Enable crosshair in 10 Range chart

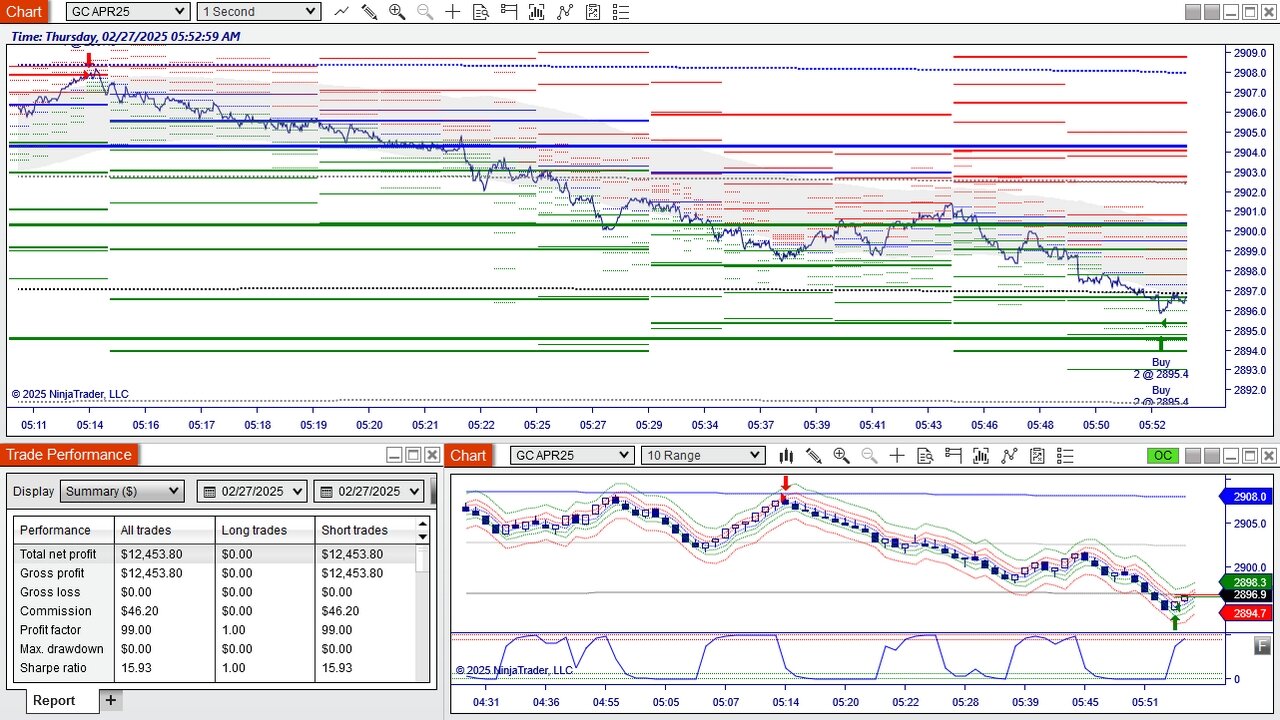(x=897, y=456)
